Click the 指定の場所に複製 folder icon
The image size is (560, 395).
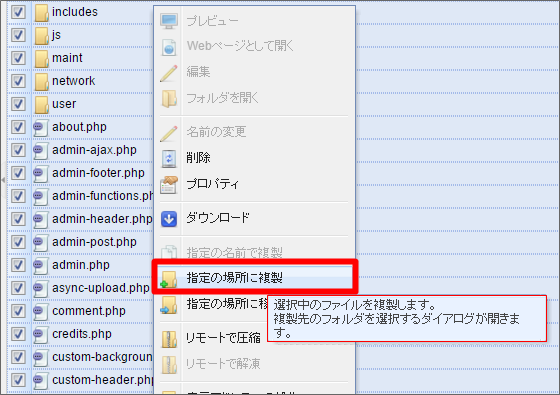coord(169,279)
